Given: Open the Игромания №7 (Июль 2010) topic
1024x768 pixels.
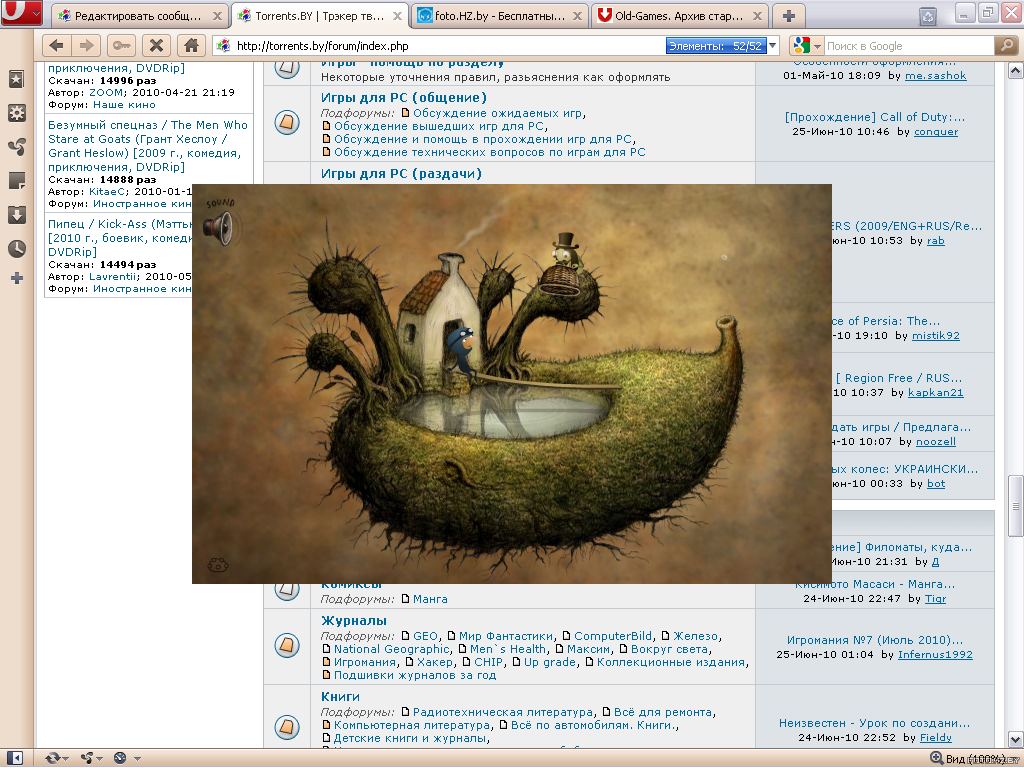Looking at the screenshot, I should pyautogui.click(x=874, y=641).
